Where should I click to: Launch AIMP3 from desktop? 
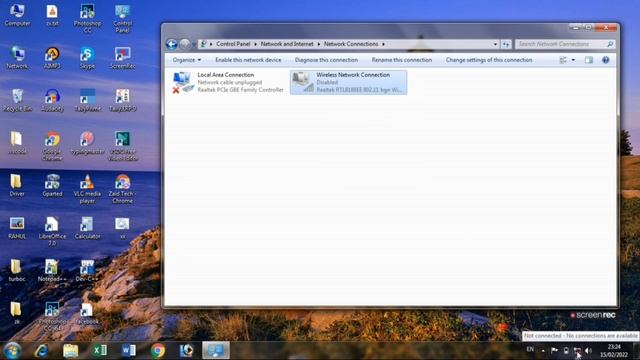[x=52, y=58]
